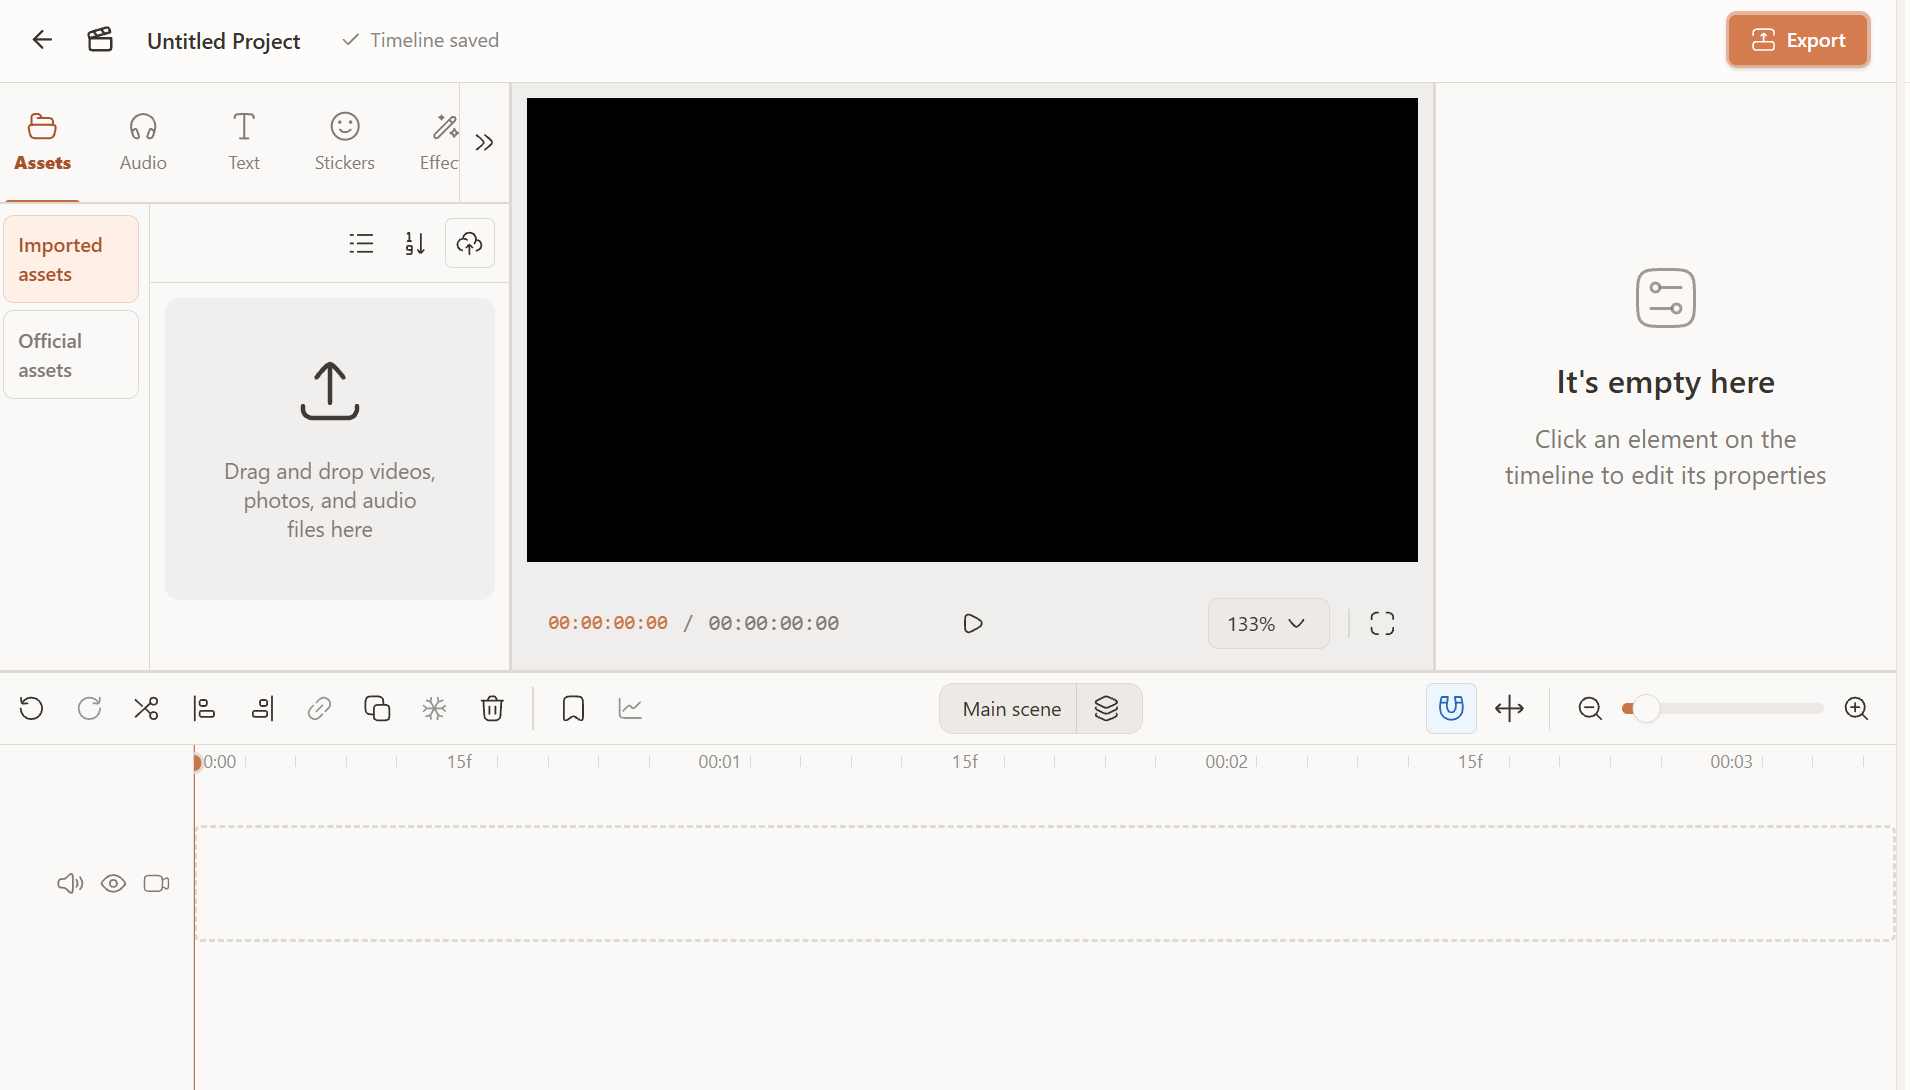Delete selected element with trash icon
Image resolution: width=1910 pixels, height=1090 pixels.
[492, 708]
